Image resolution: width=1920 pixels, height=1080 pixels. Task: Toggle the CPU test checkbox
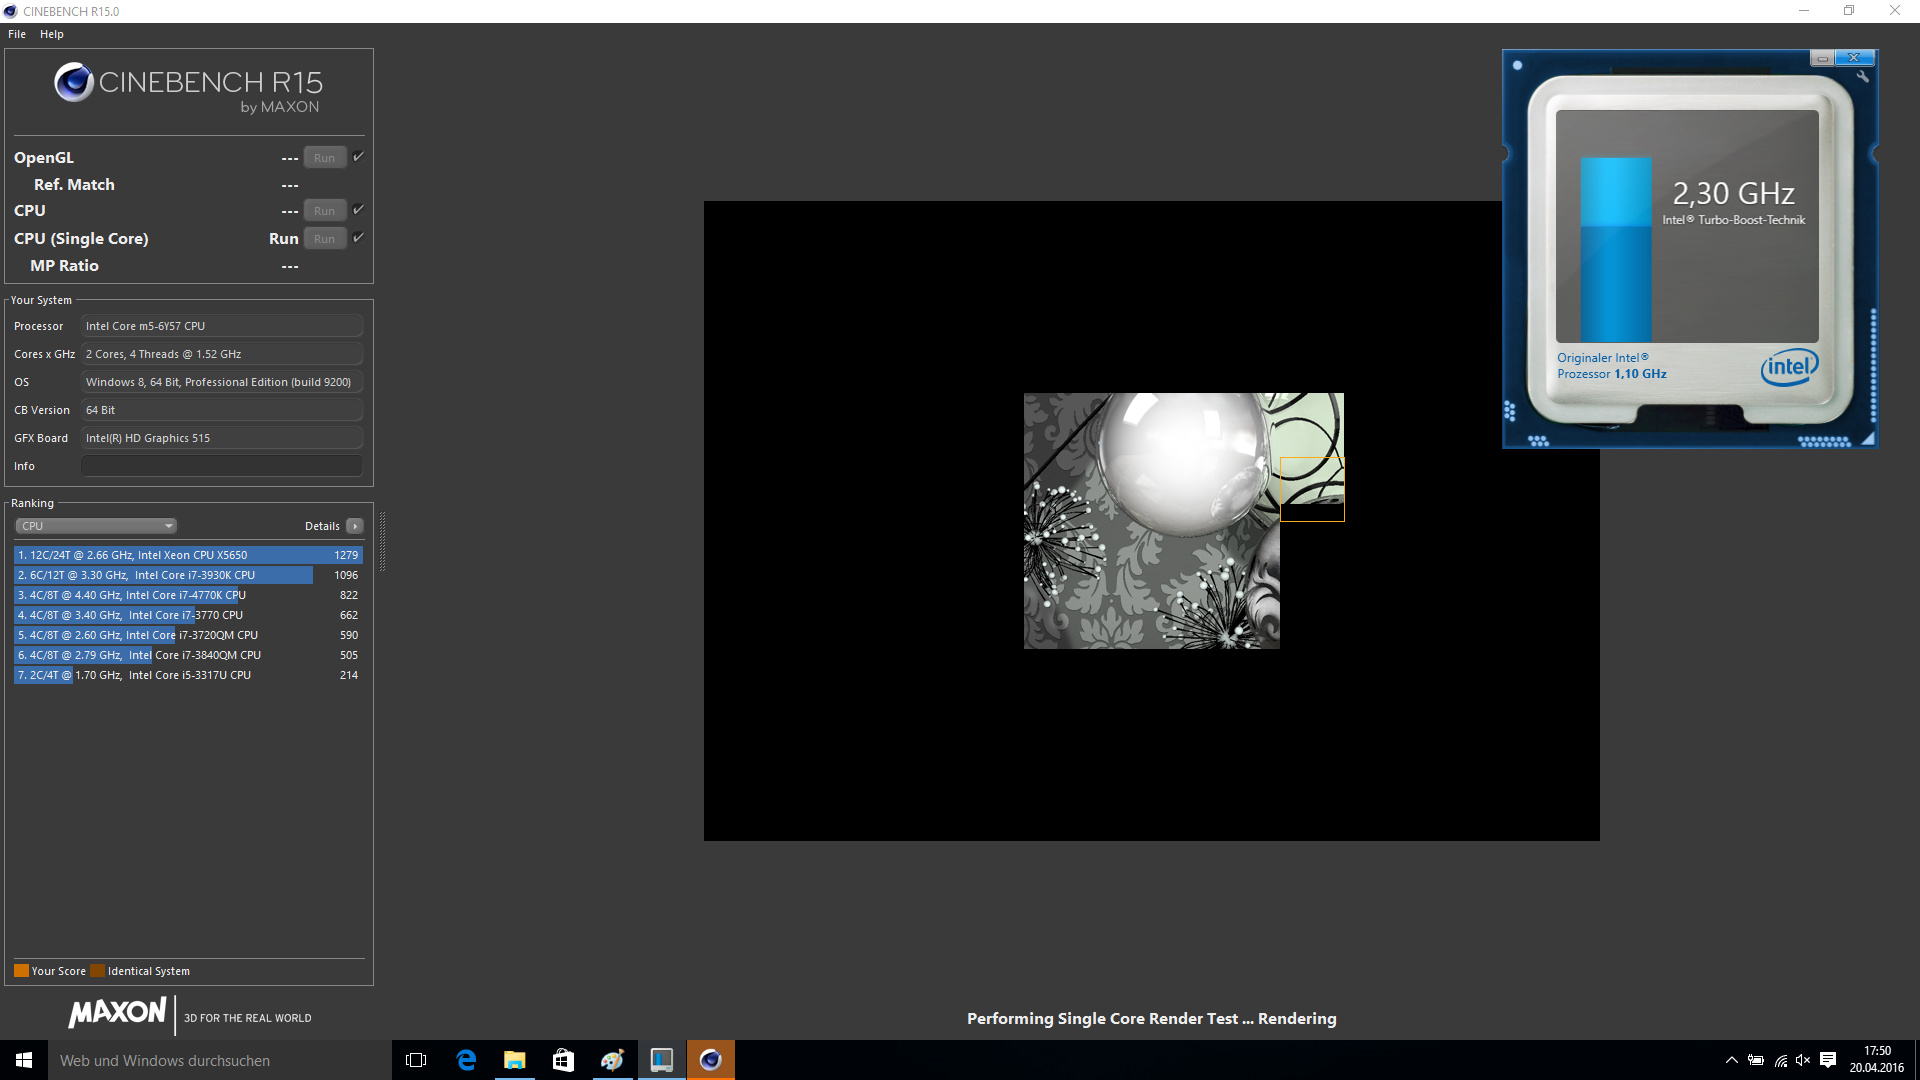point(358,210)
